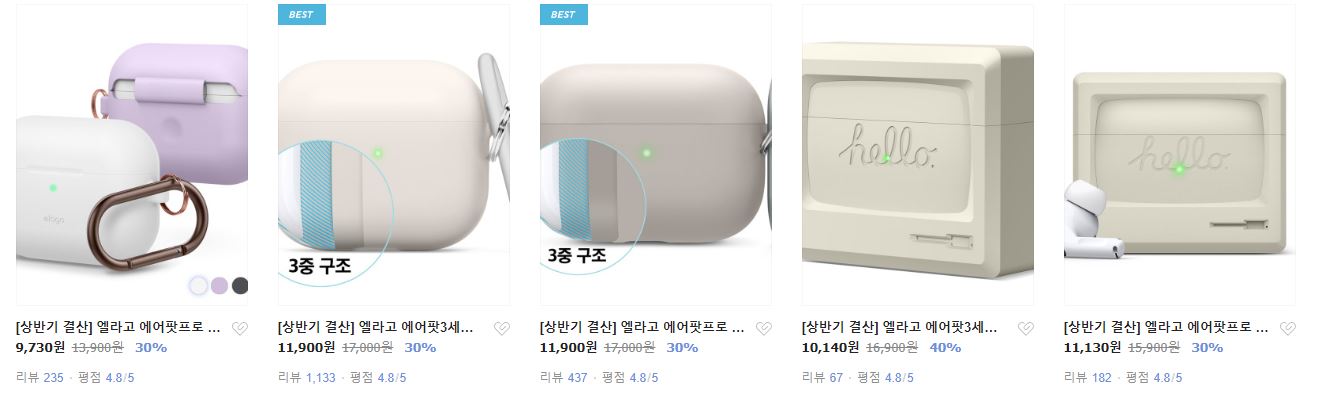Click the wishlist heart on the 9,730원 product
This screenshot has height=406, width=1324.
(240, 328)
